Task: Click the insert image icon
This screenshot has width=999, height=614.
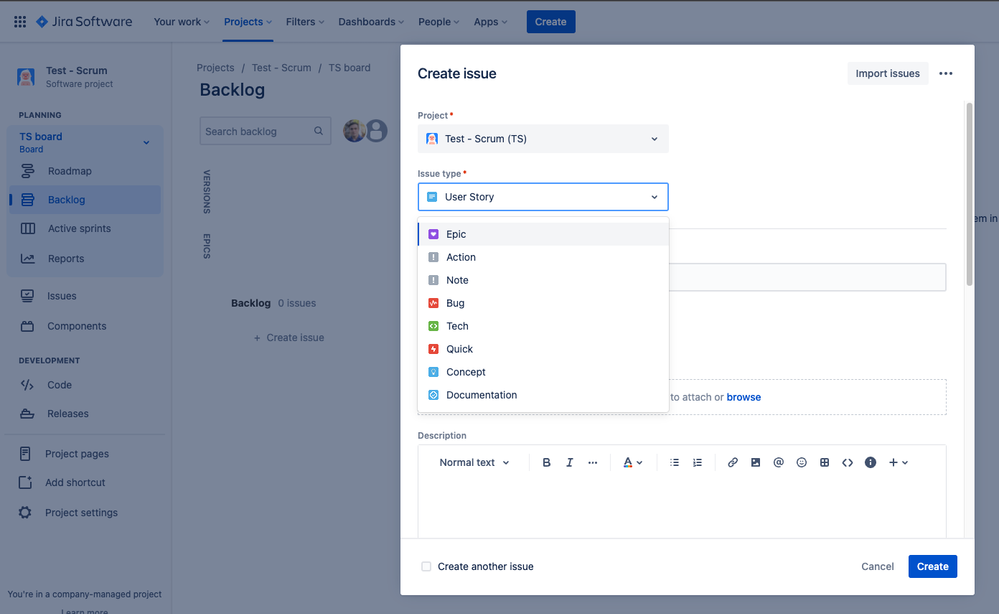Action: (x=756, y=462)
